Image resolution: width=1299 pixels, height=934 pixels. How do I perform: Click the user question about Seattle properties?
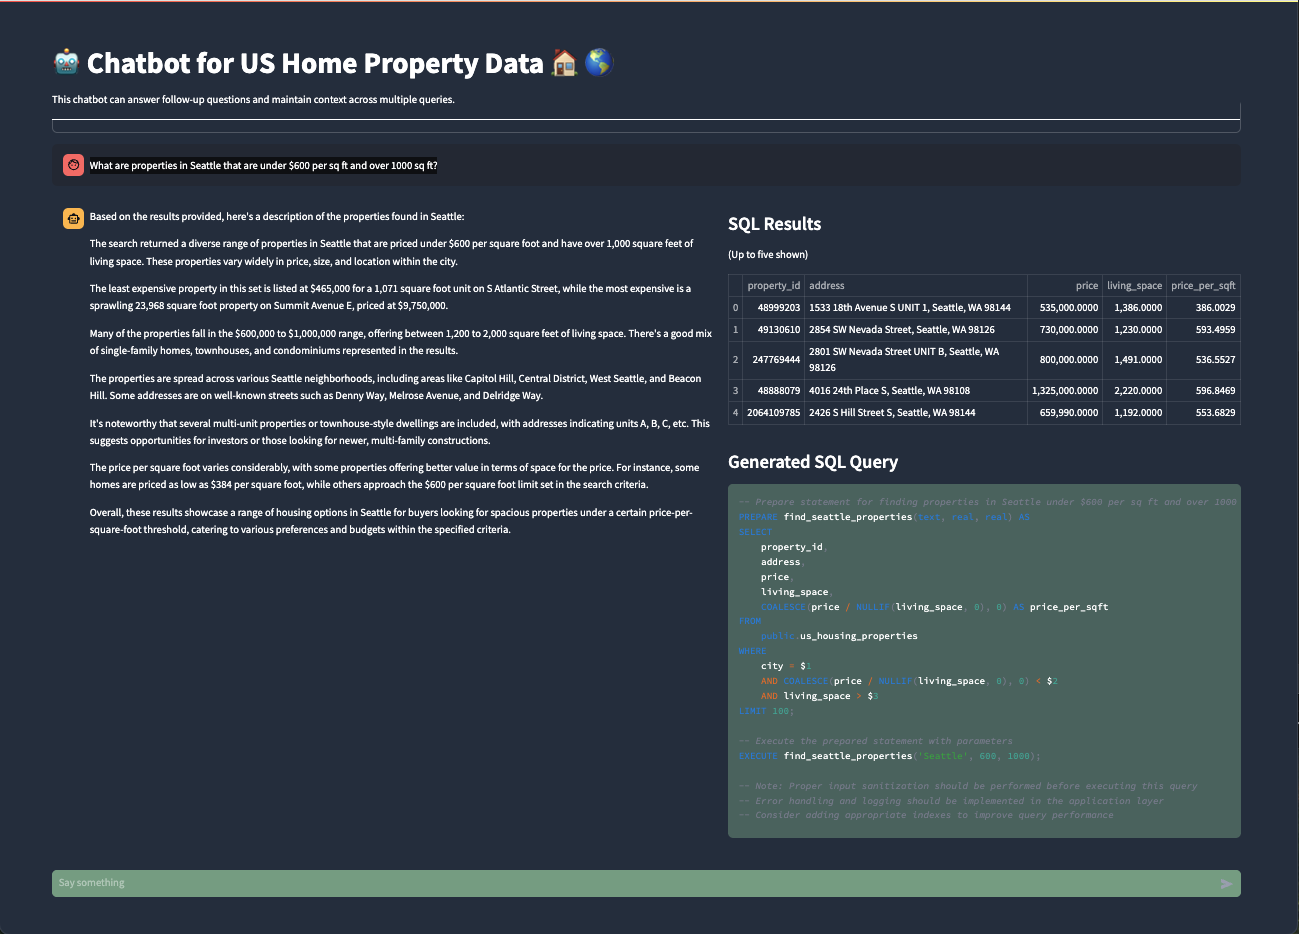(x=263, y=166)
